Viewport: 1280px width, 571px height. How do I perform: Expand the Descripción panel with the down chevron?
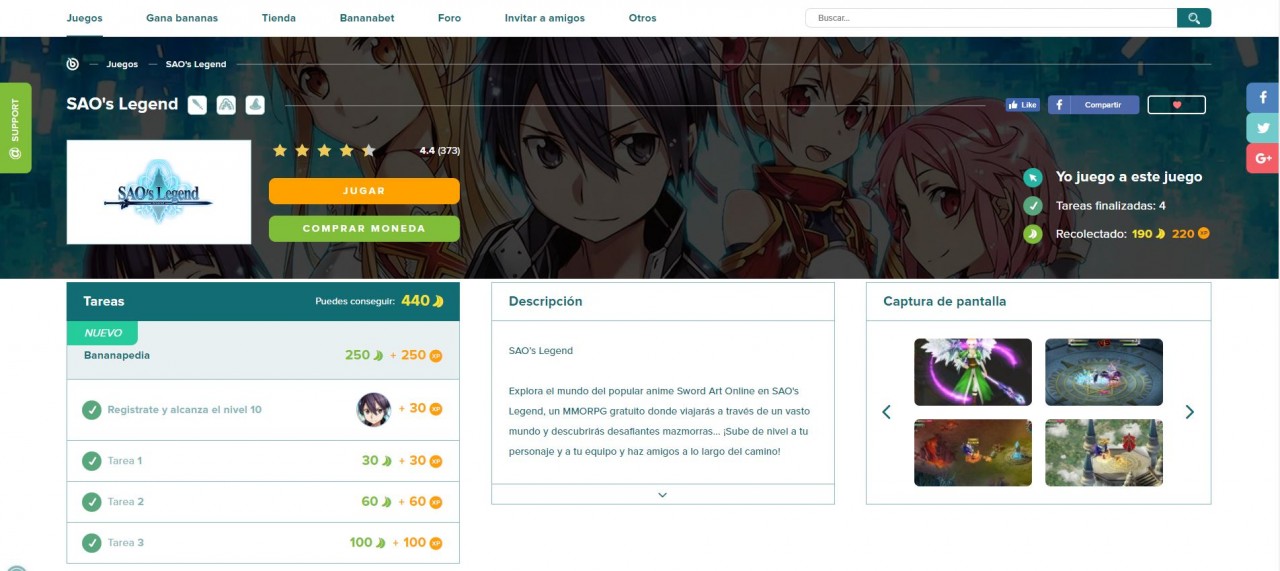[x=662, y=494]
